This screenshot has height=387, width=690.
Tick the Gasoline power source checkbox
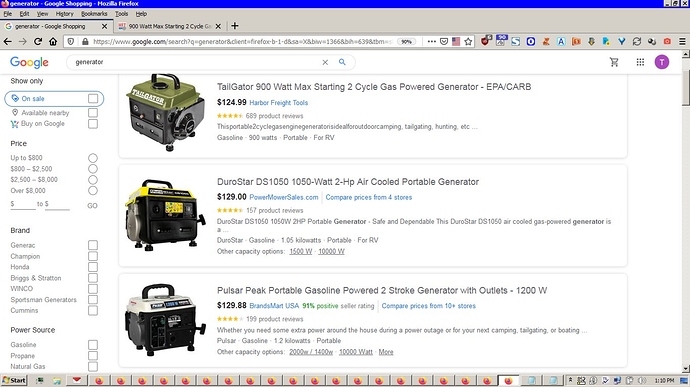pos(93,345)
